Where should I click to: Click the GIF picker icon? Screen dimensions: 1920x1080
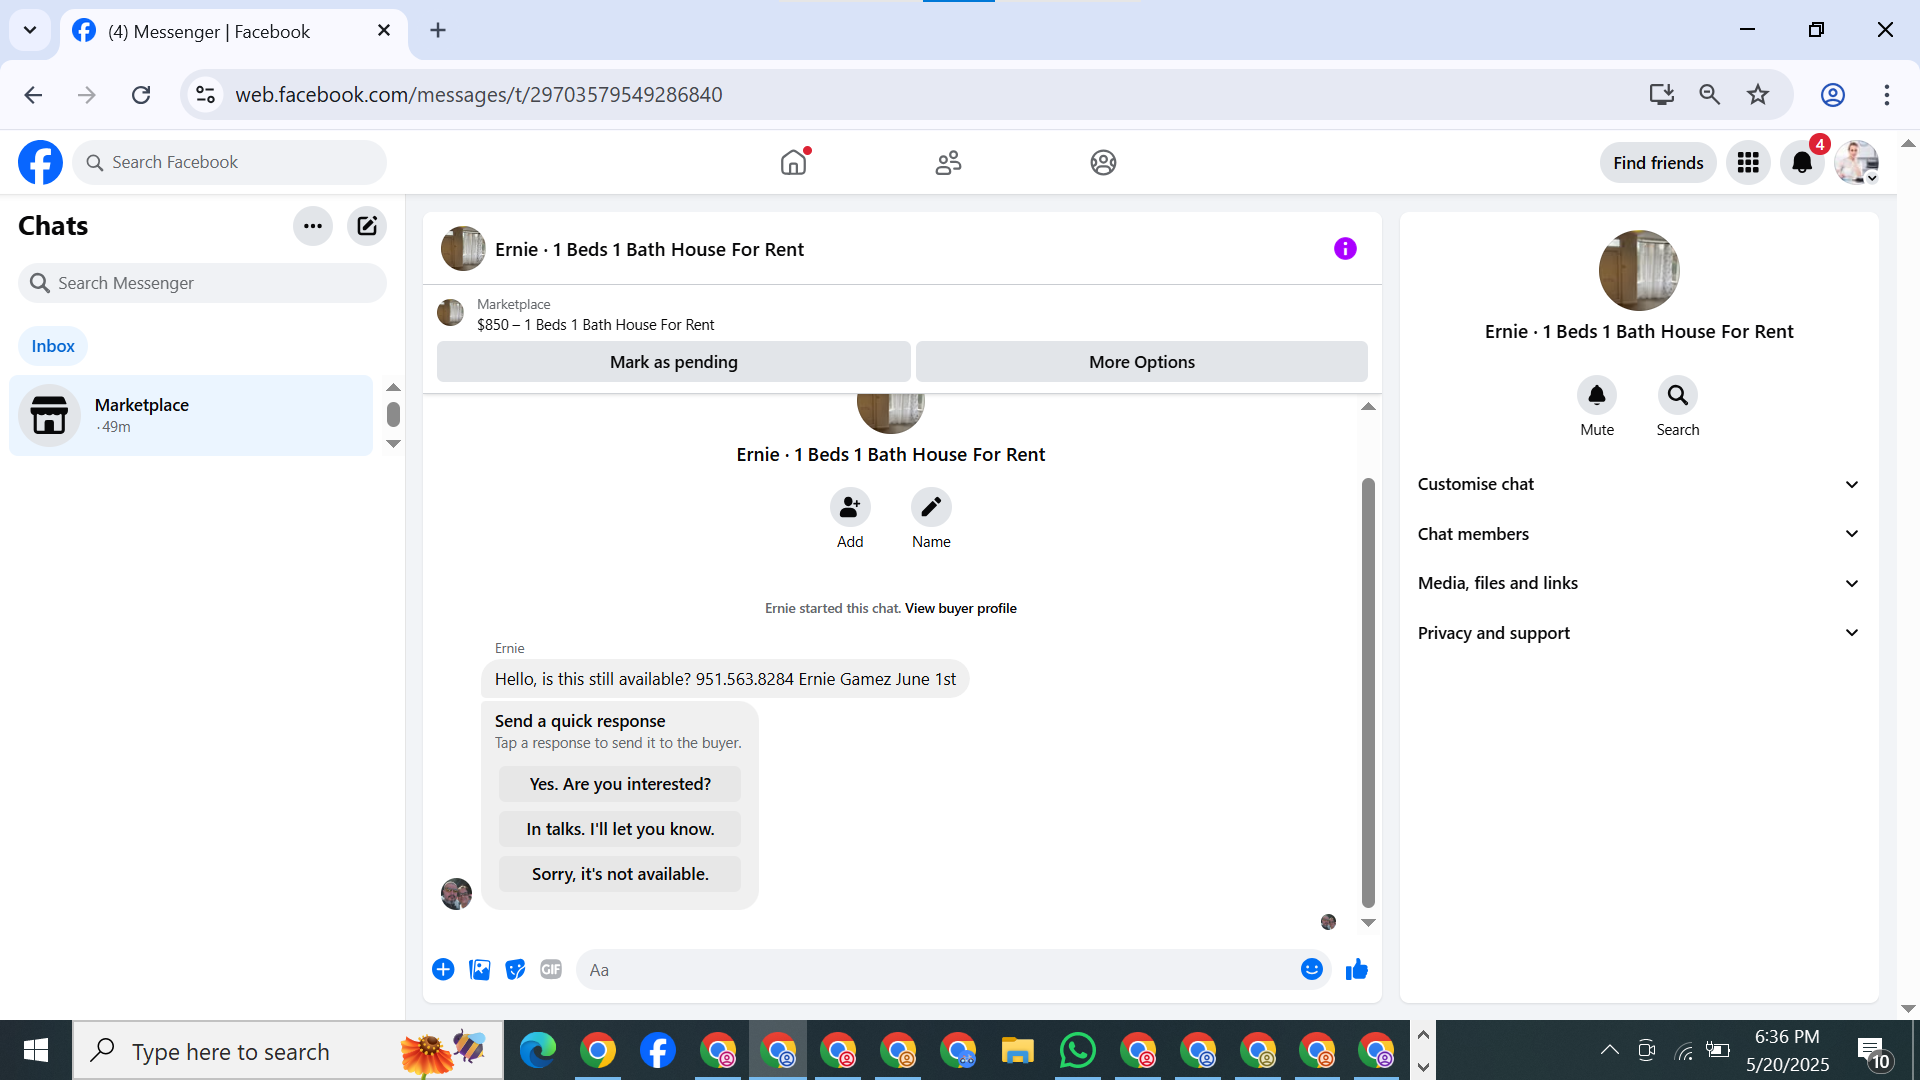point(551,969)
